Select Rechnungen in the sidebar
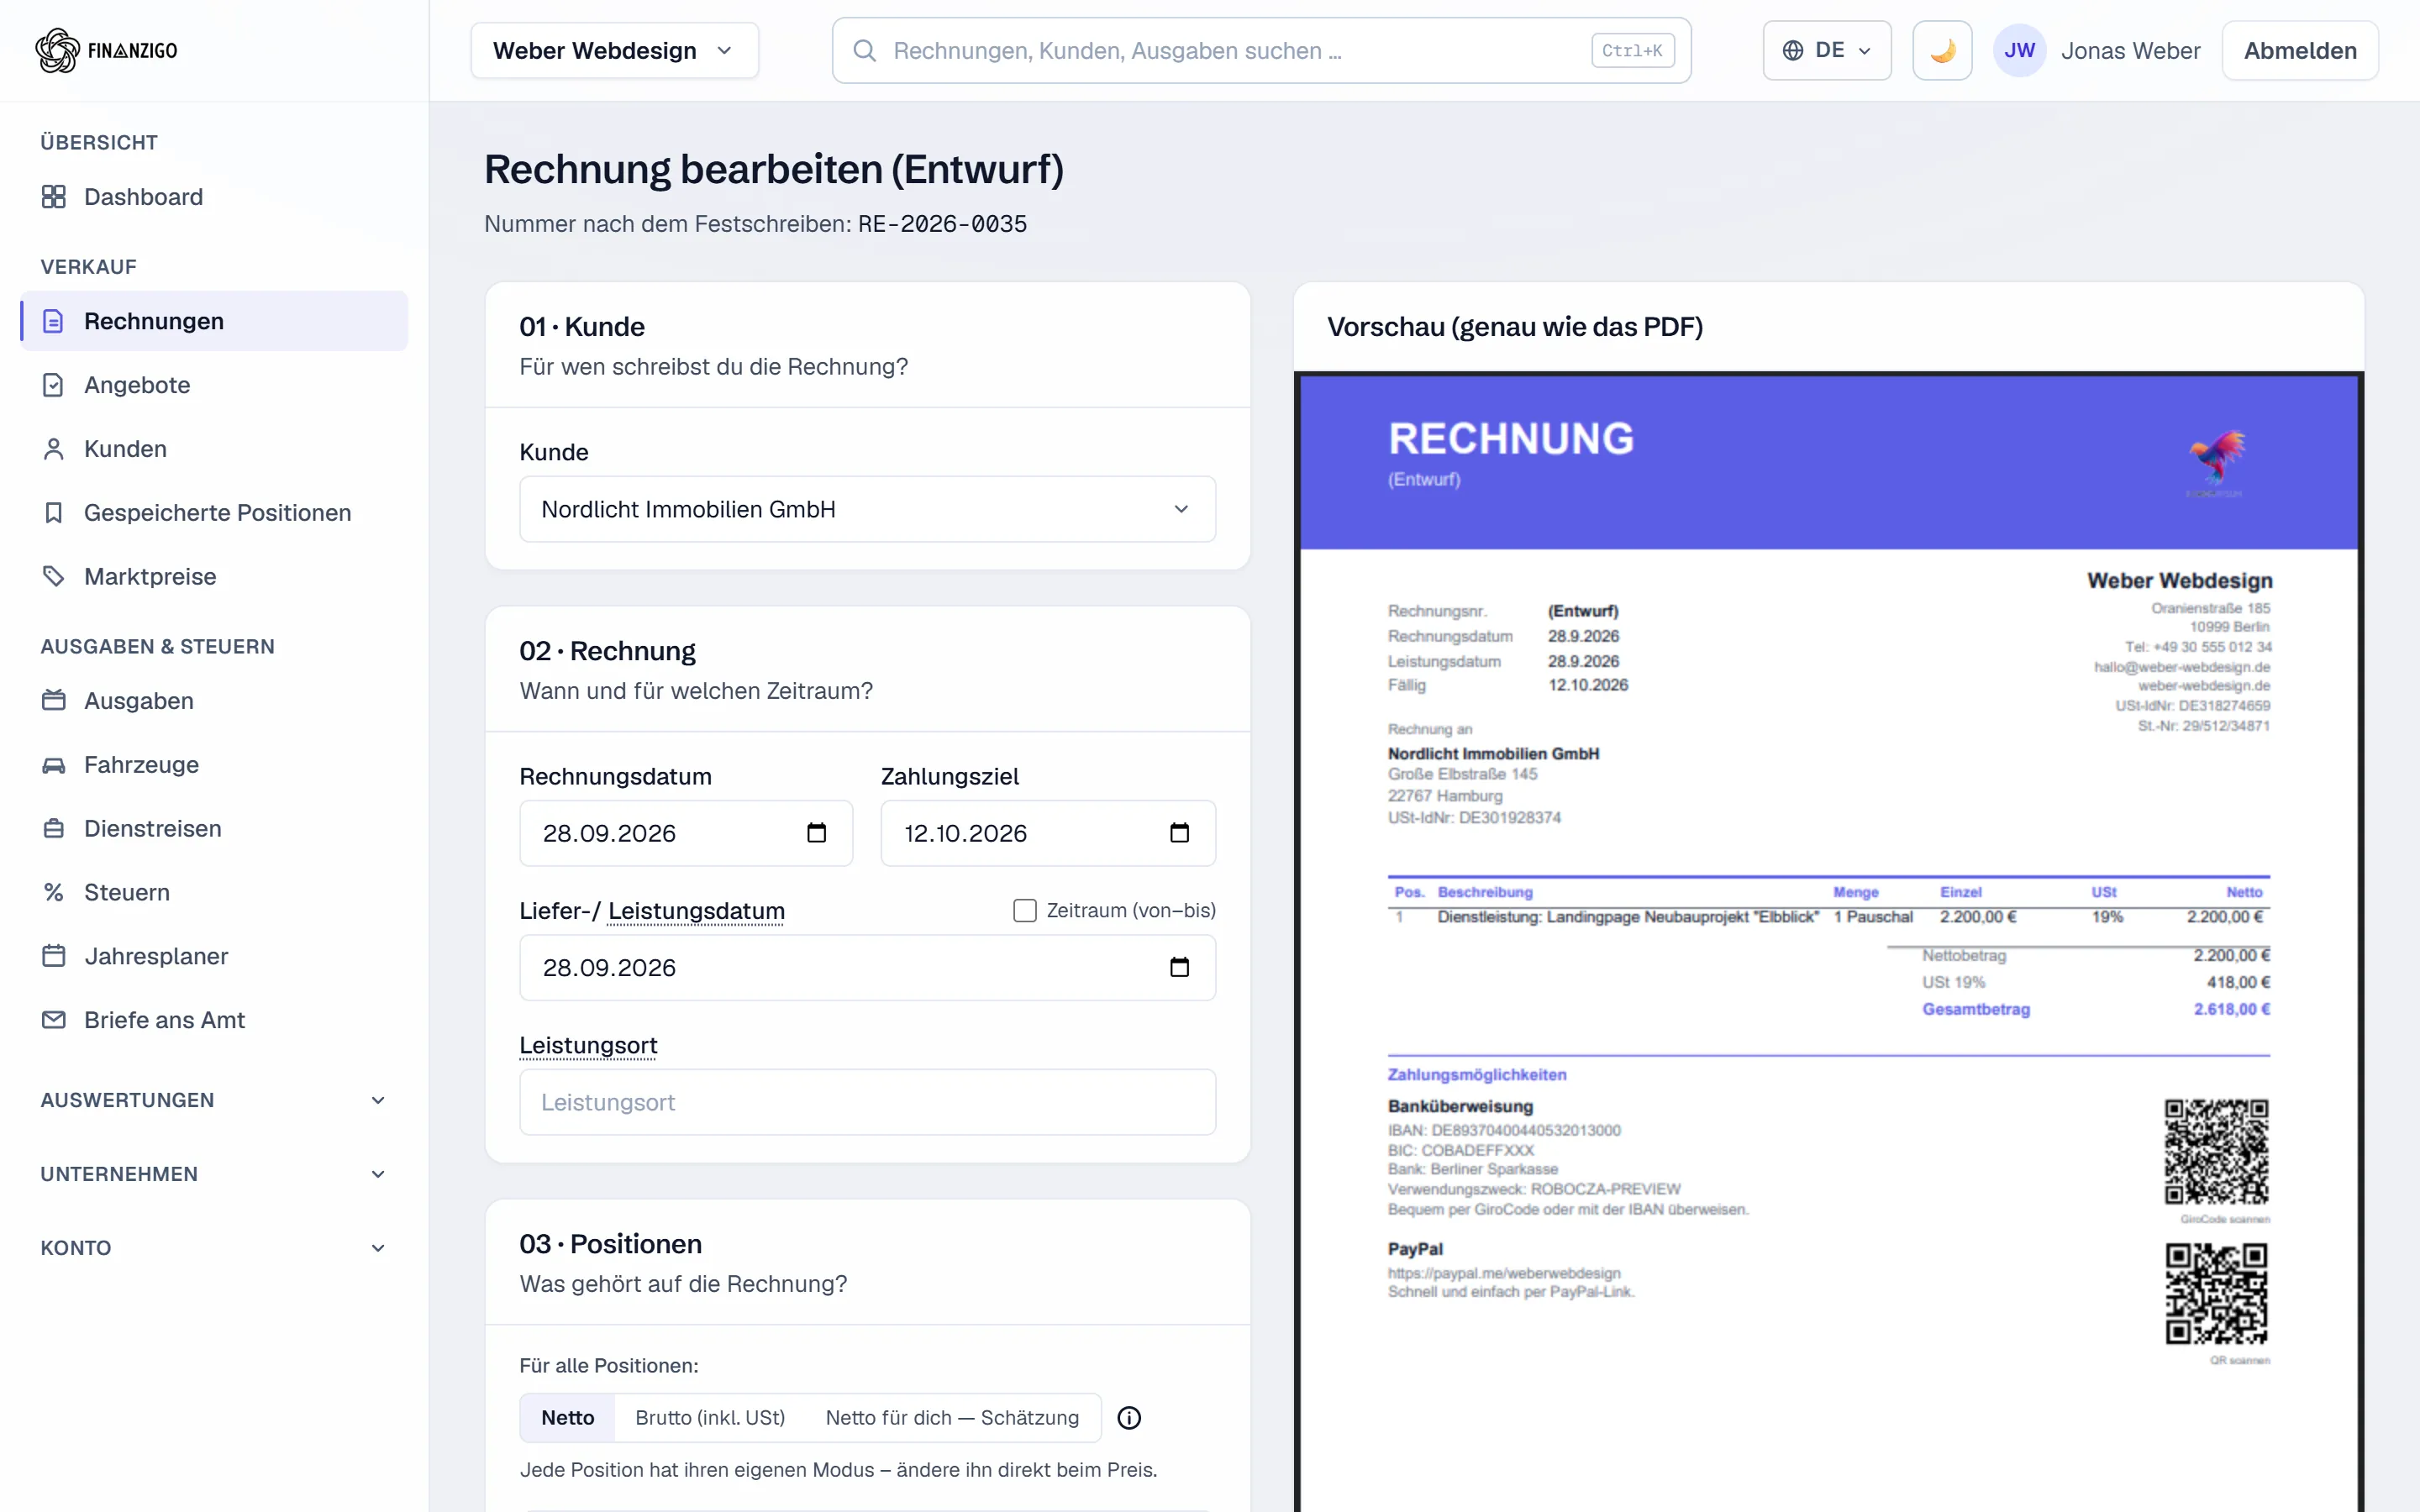This screenshot has width=2420, height=1512. point(214,321)
